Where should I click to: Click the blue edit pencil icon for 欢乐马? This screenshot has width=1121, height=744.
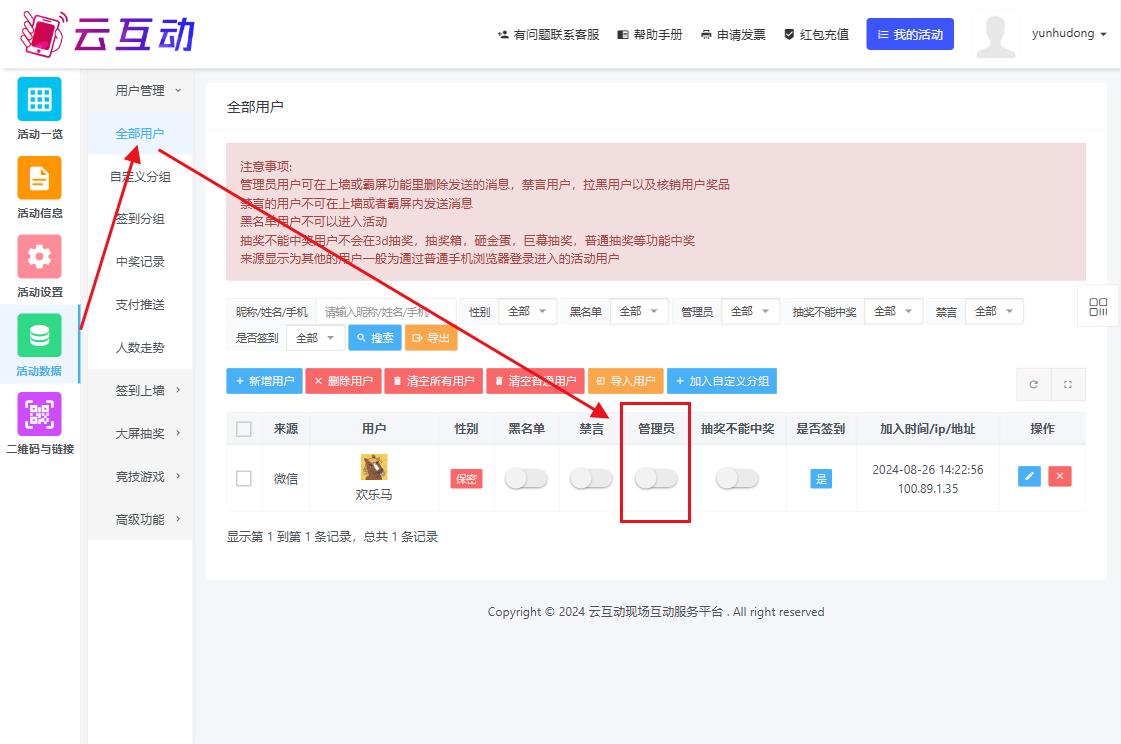pyautogui.click(x=1029, y=477)
